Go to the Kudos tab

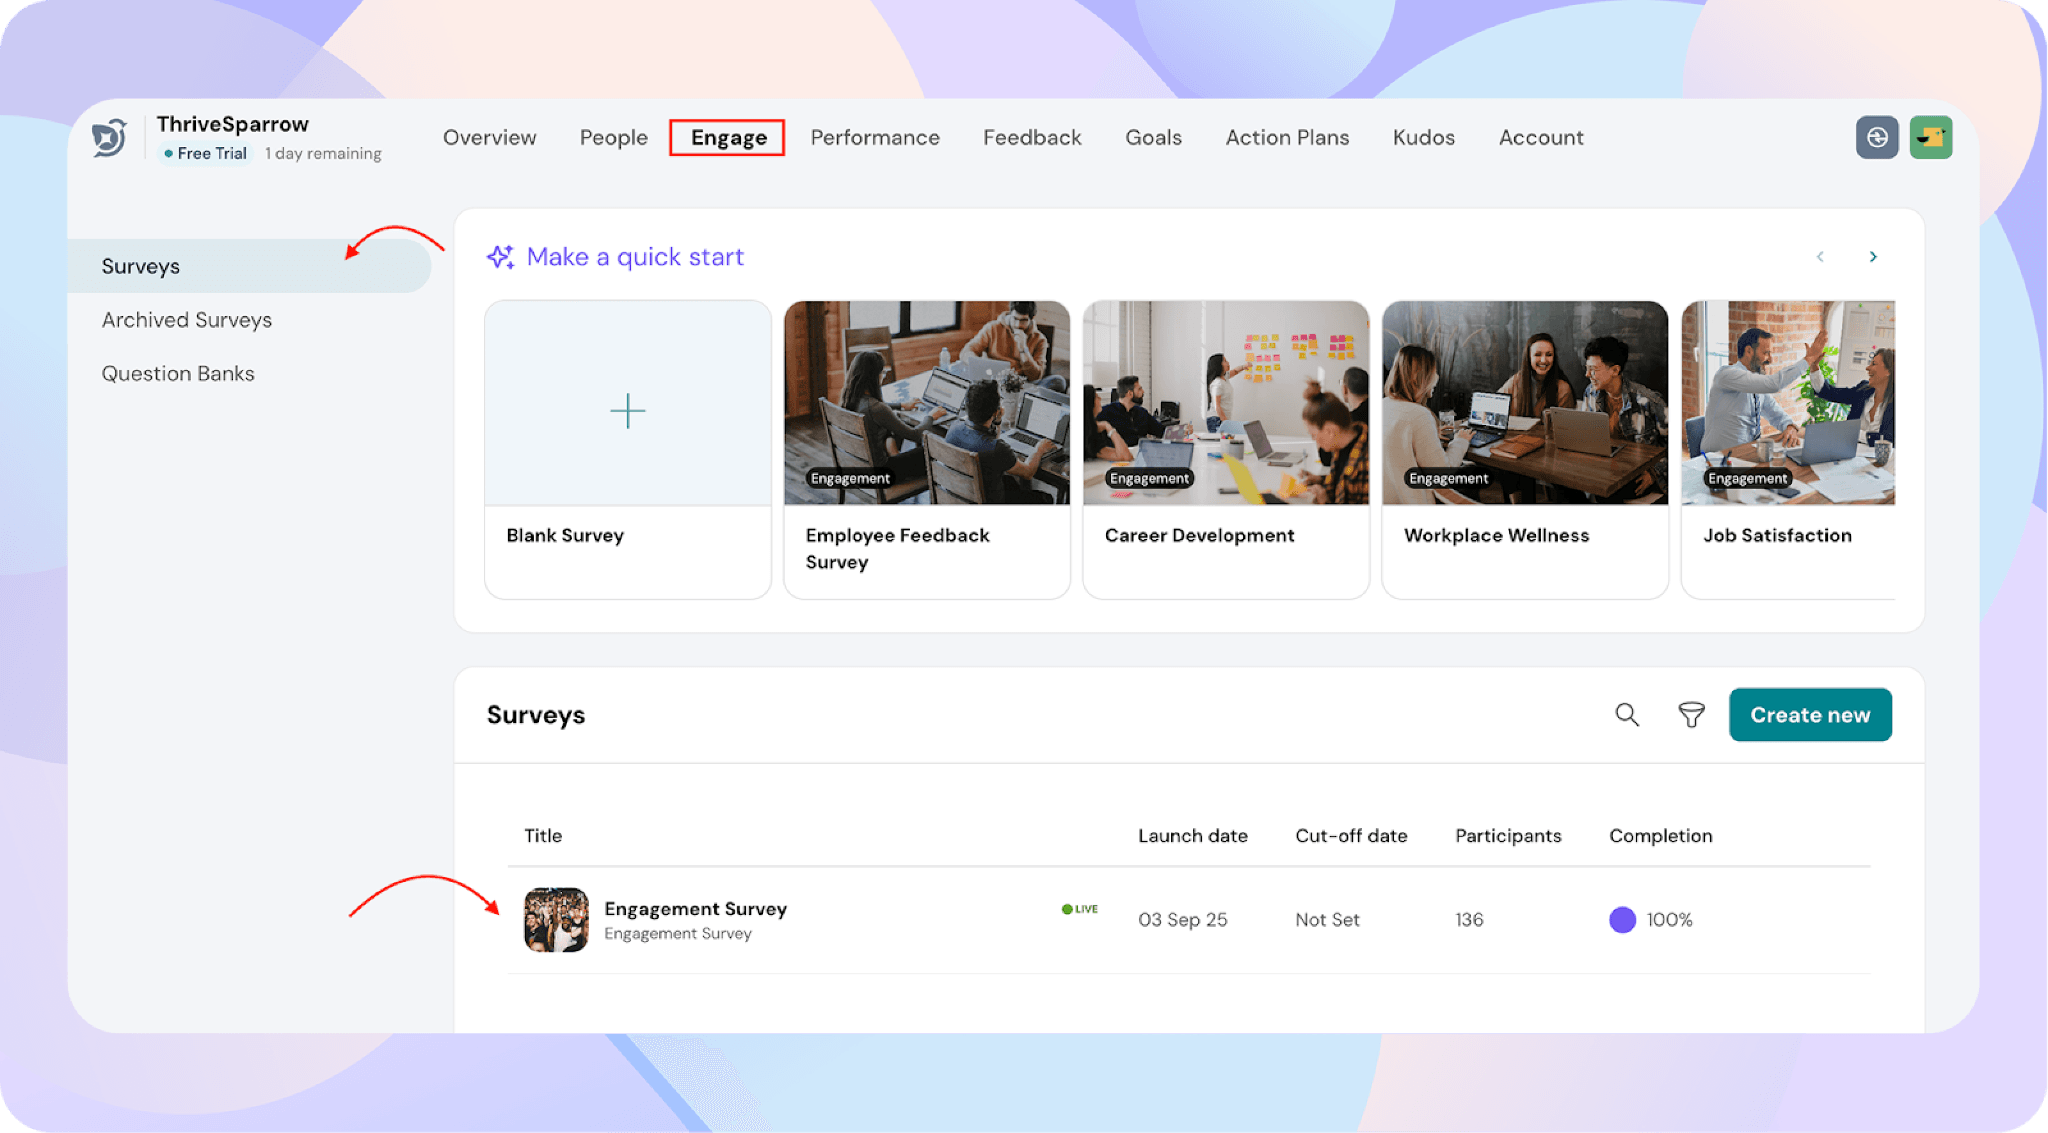(x=1423, y=137)
